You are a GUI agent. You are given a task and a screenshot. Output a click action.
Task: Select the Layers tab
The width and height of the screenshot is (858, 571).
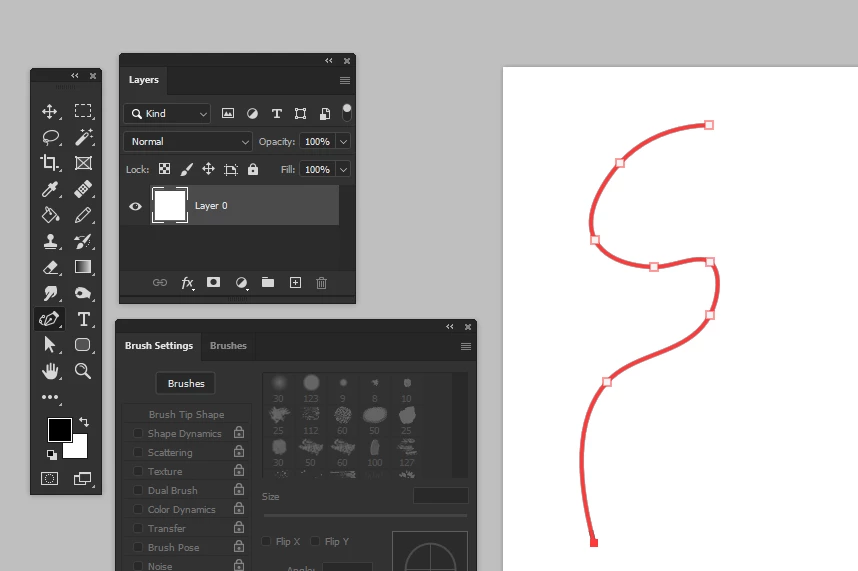pyautogui.click(x=143, y=80)
